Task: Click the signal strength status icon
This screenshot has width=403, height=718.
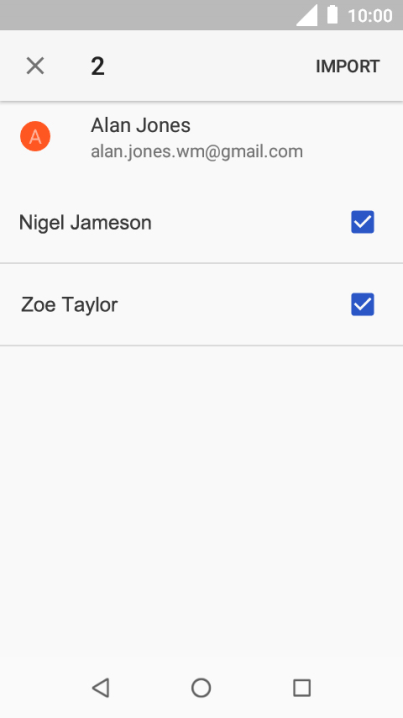Action: point(307,15)
